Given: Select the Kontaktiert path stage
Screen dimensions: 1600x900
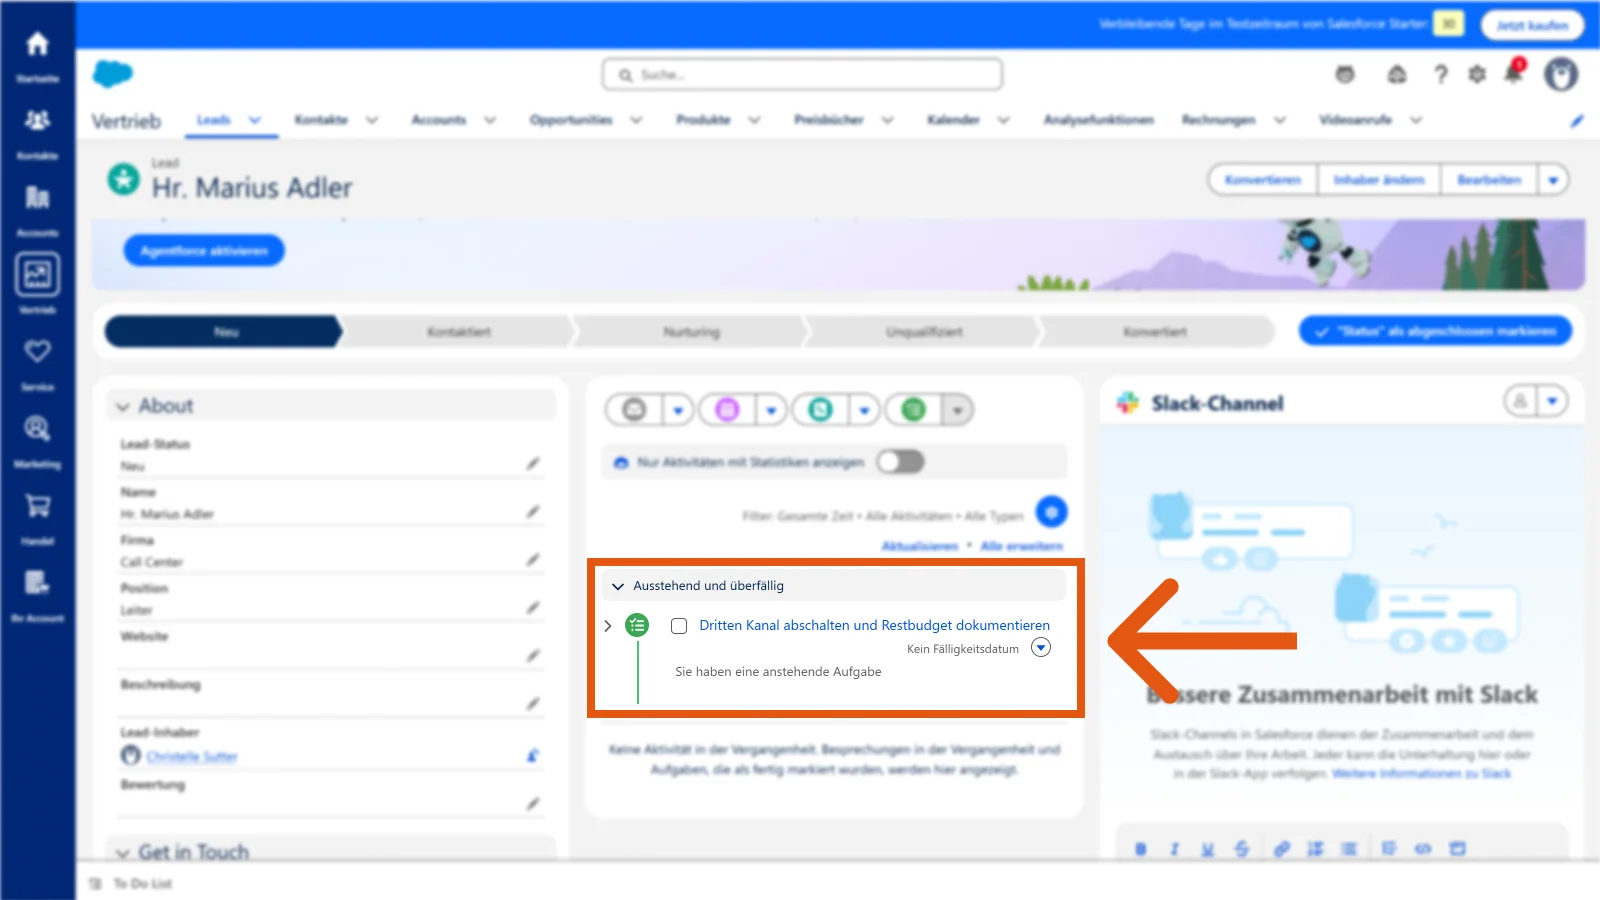Looking at the screenshot, I should 459,332.
